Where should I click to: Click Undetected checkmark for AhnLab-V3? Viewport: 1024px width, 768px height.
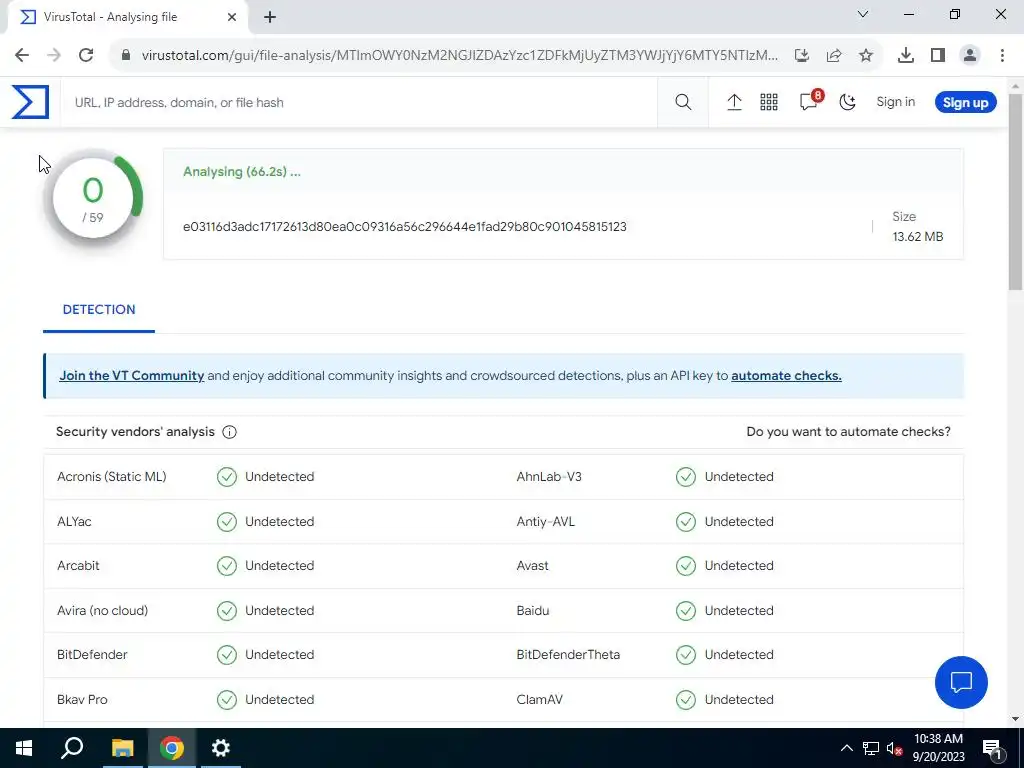686,477
